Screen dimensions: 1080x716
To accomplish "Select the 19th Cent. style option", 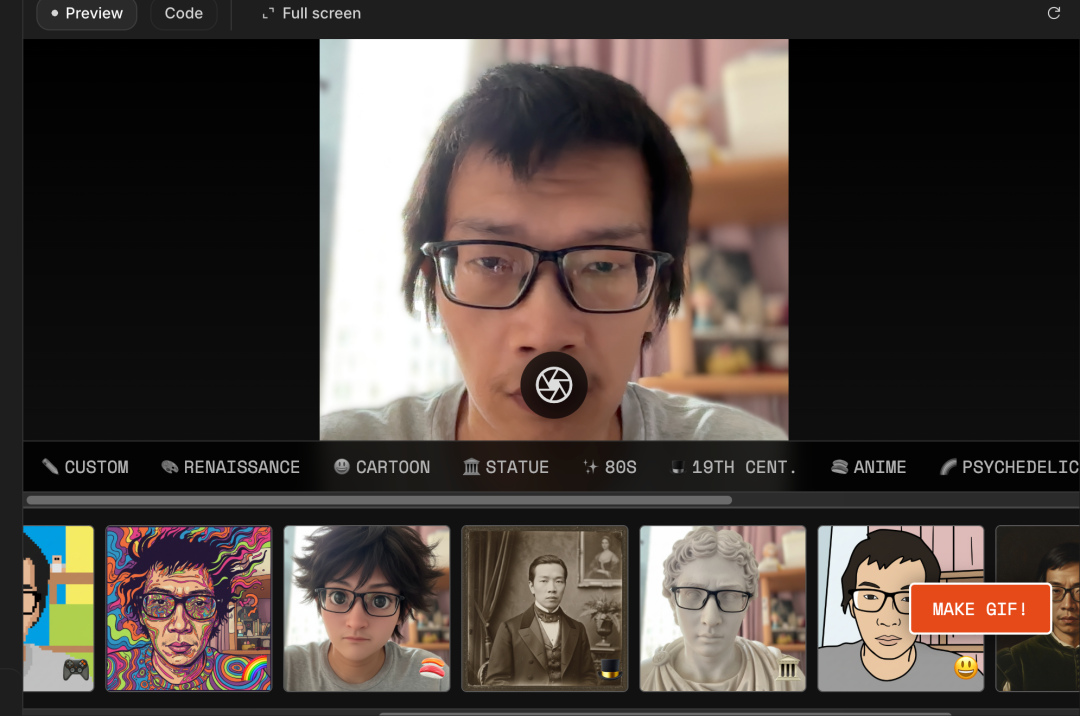I will coord(733,467).
